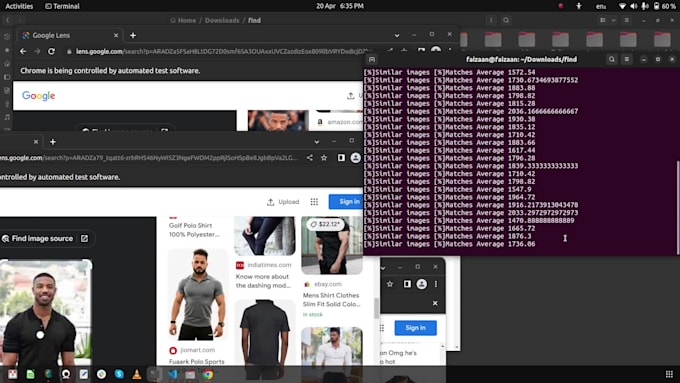Image resolution: width=680 pixels, height=383 pixels.
Task: Open the indiatimes.com Know more about result
Action: (x=263, y=275)
